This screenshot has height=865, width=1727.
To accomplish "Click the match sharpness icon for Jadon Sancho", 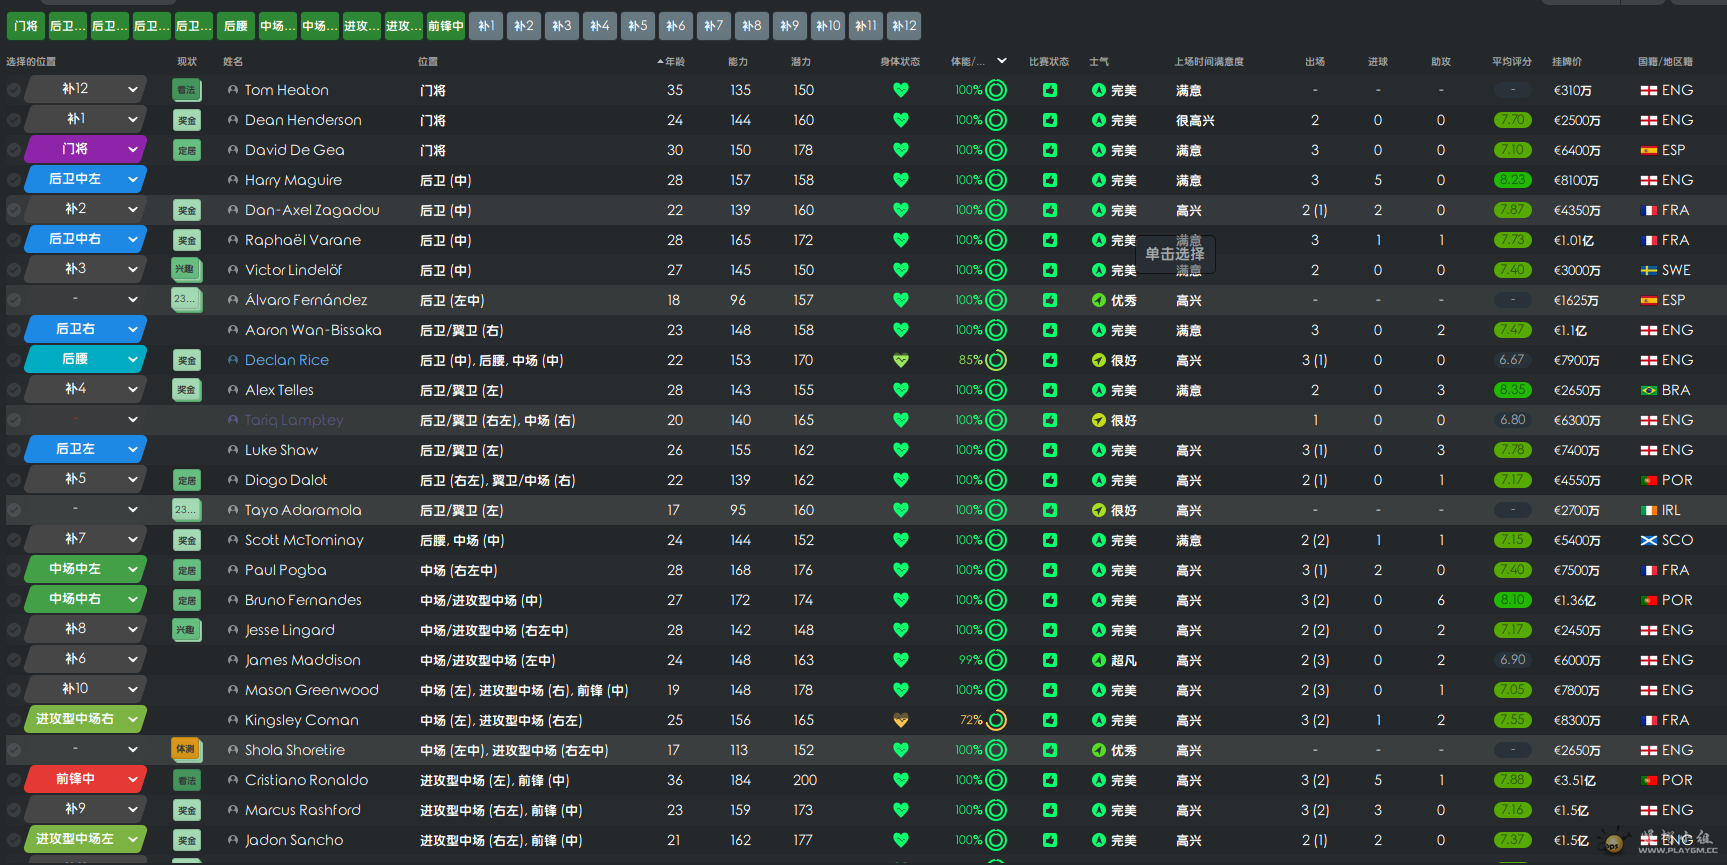I will 1050,840.
